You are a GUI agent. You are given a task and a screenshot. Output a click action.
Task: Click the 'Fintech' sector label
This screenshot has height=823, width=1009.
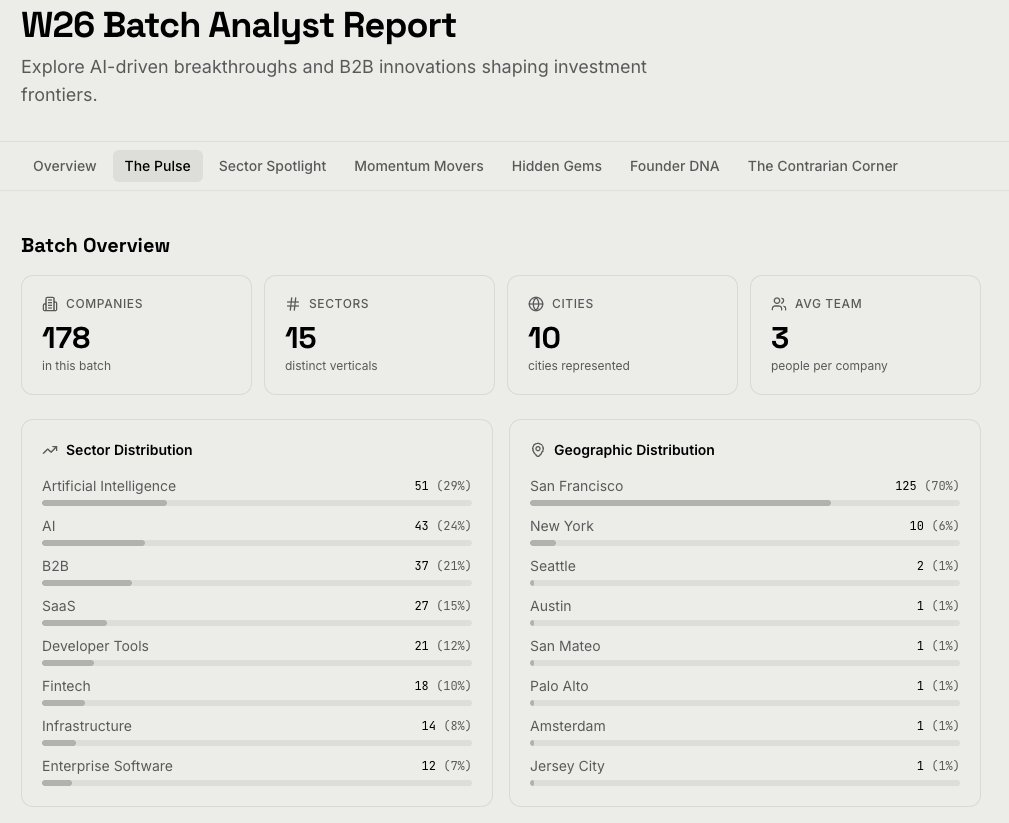[66, 685]
